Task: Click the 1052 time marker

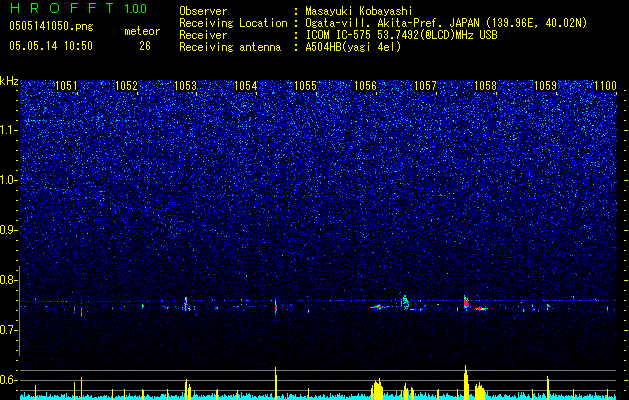Action: click(126, 86)
